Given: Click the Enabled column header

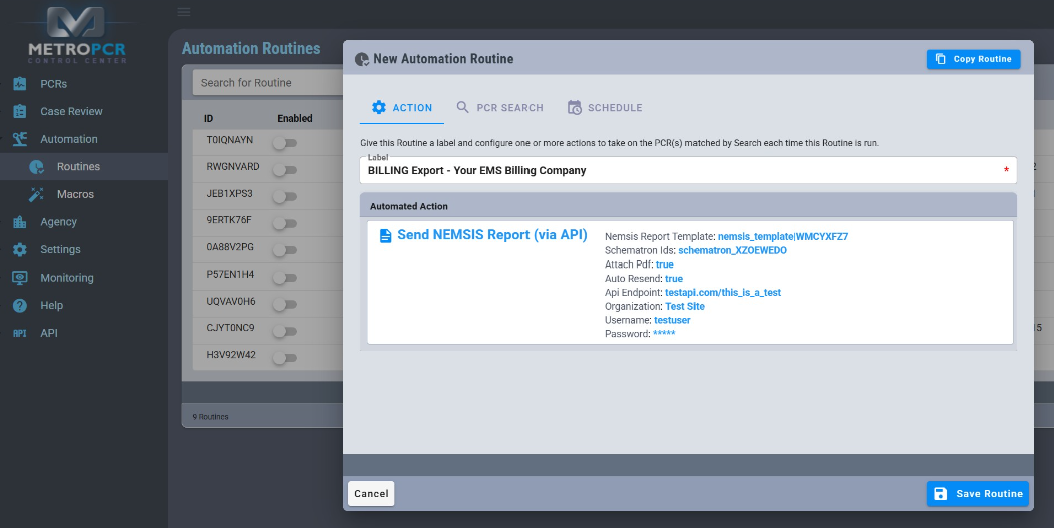Looking at the screenshot, I should pos(294,118).
